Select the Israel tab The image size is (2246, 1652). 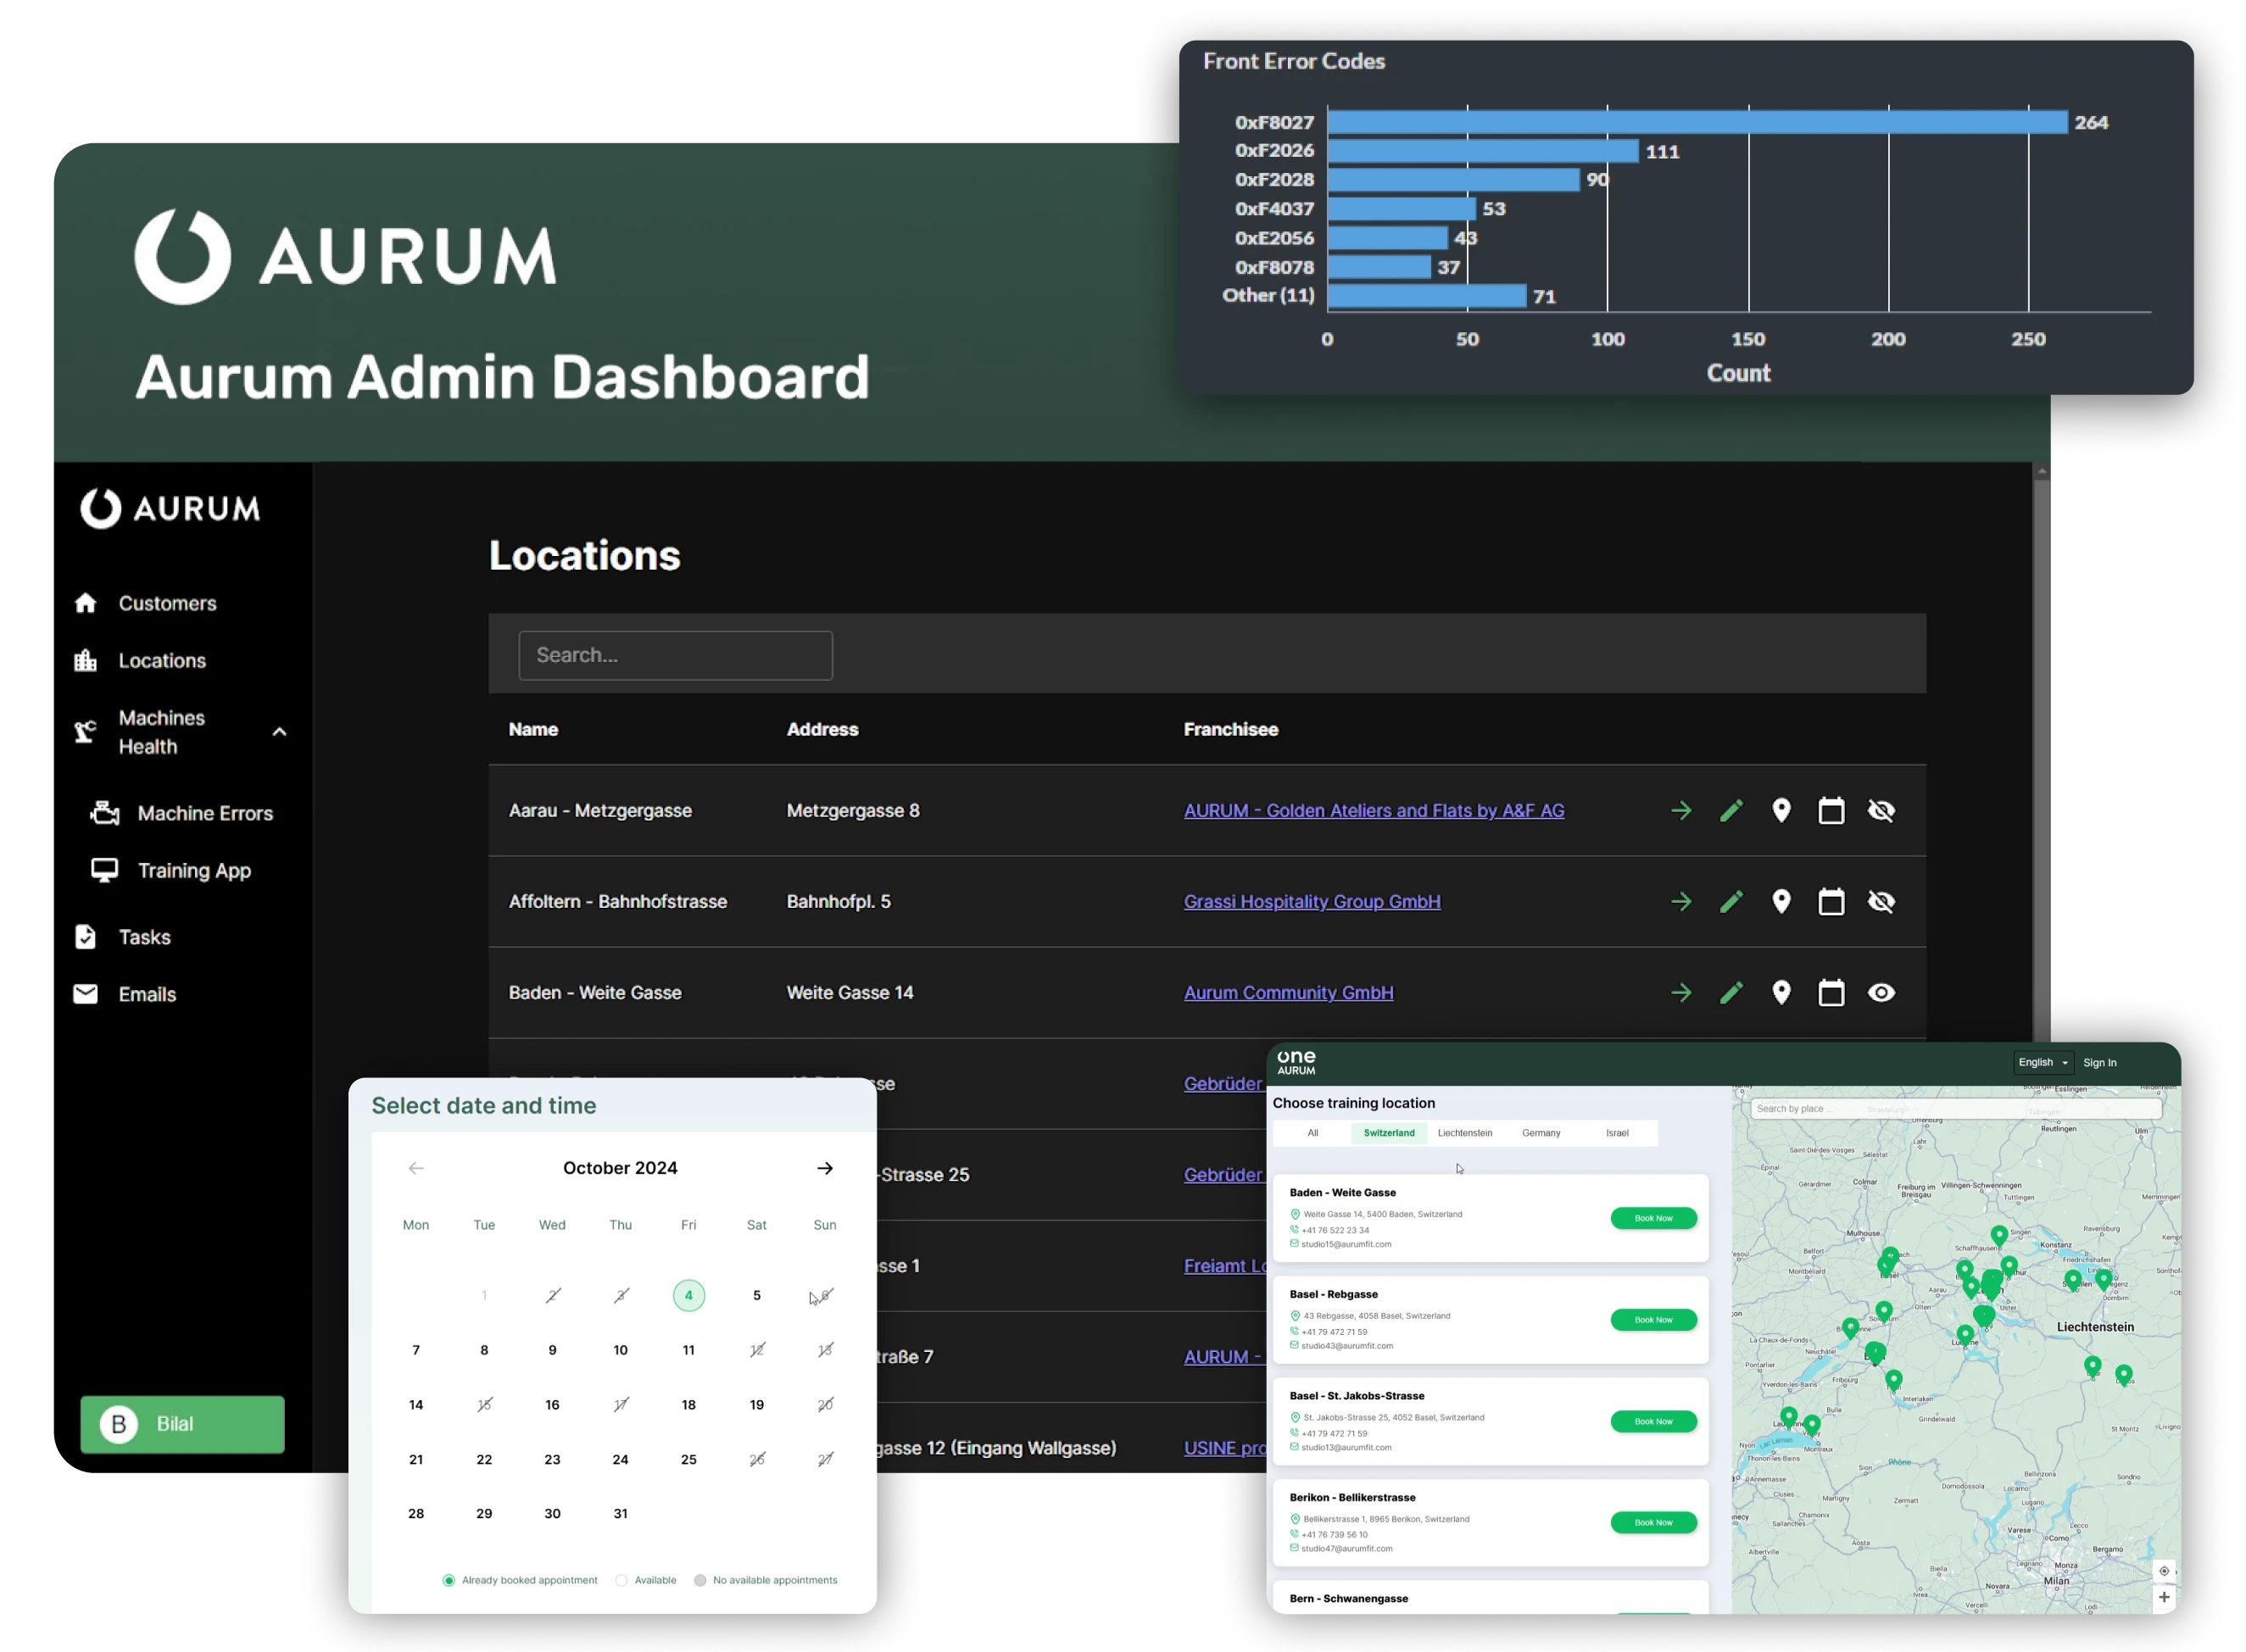tap(1617, 1133)
